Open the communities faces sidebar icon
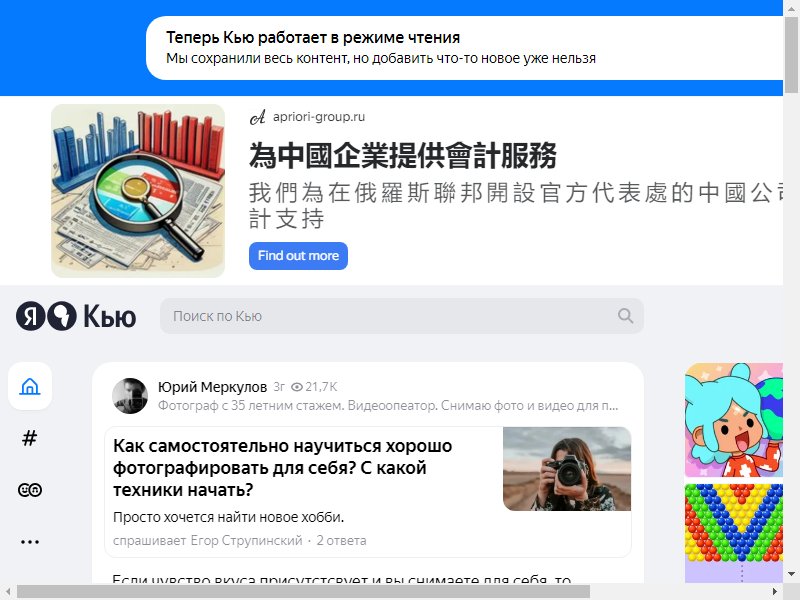The width and height of the screenshot is (800, 600). click(x=30, y=490)
